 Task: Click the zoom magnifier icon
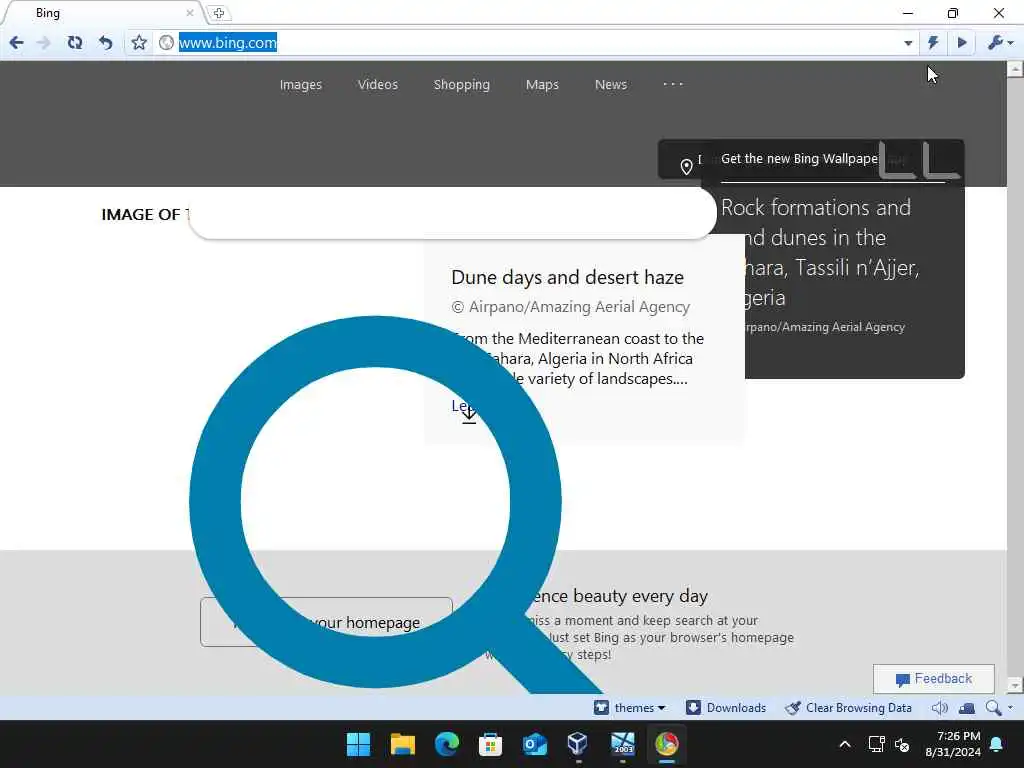[x=993, y=708]
